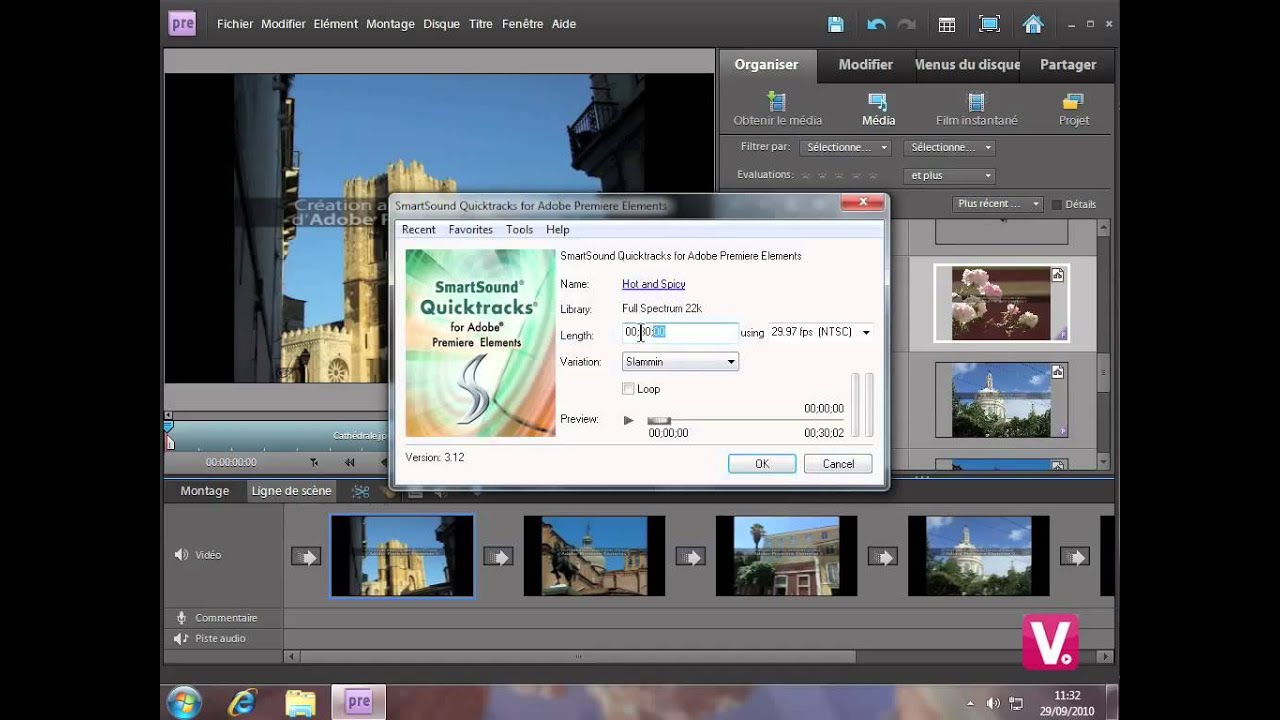Open Tools menu in Quicktracks dialog
The width and height of the screenshot is (1280, 720).
coord(519,230)
